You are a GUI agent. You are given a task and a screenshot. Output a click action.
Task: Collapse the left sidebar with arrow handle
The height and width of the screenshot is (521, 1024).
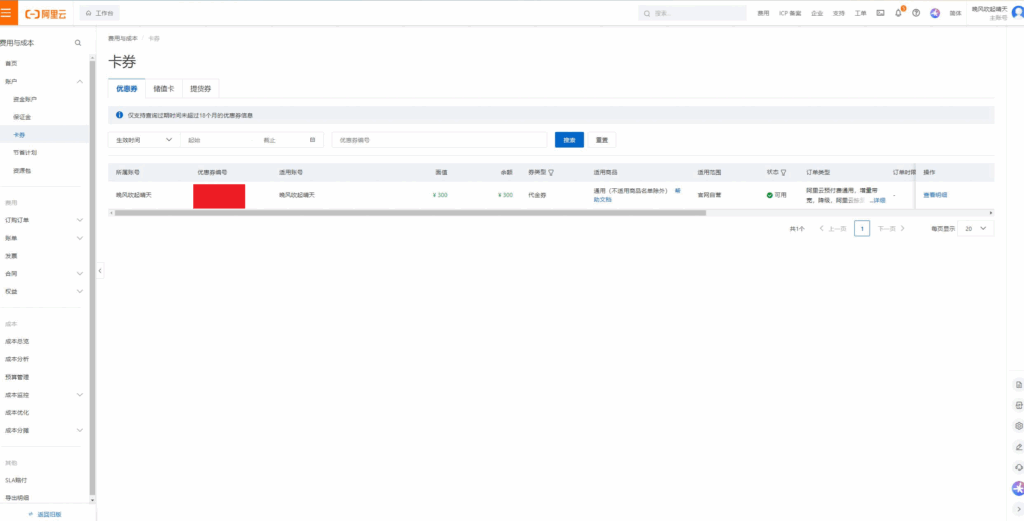[99, 271]
